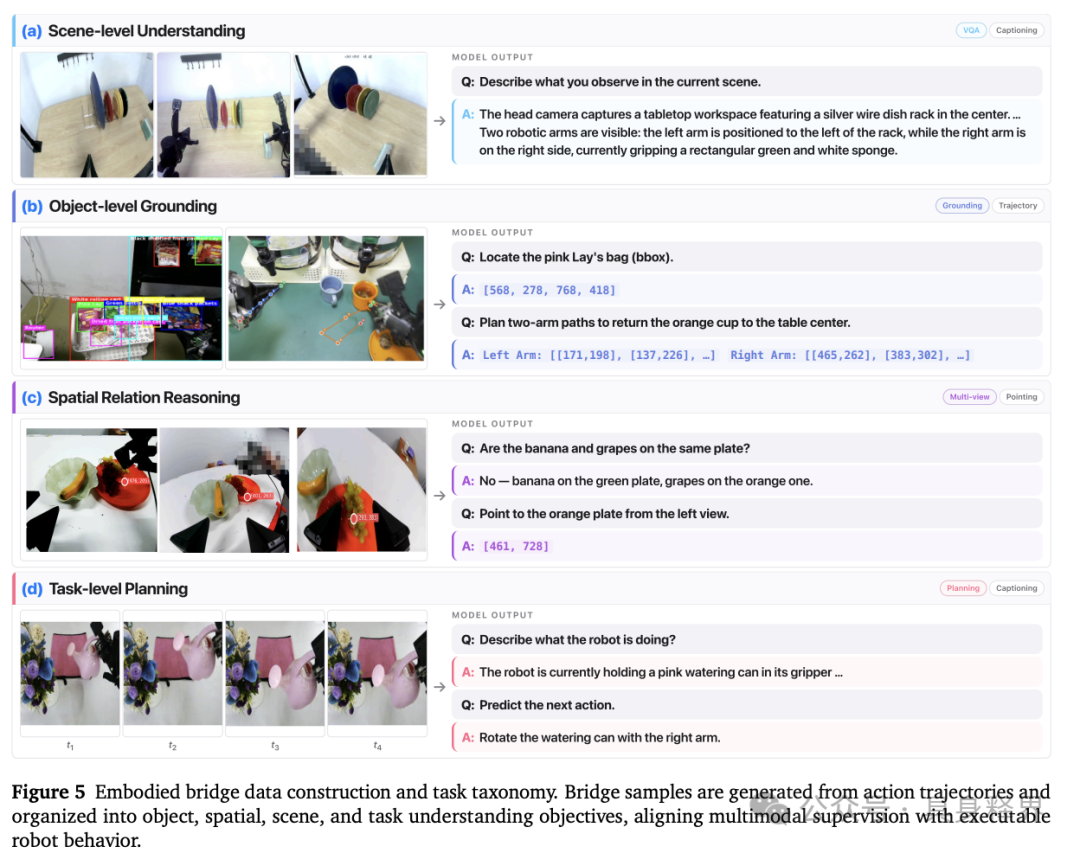Click the '(a) Scene-level Understanding' heading
The height and width of the screenshot is (853, 1080).
point(134,31)
